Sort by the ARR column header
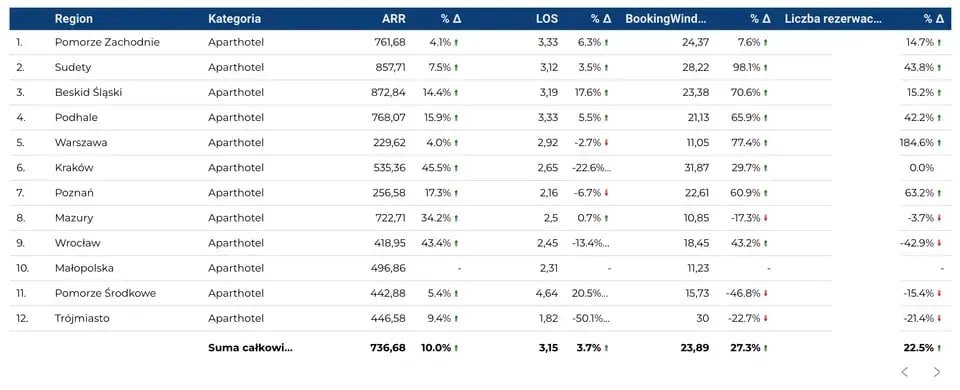 pos(394,19)
